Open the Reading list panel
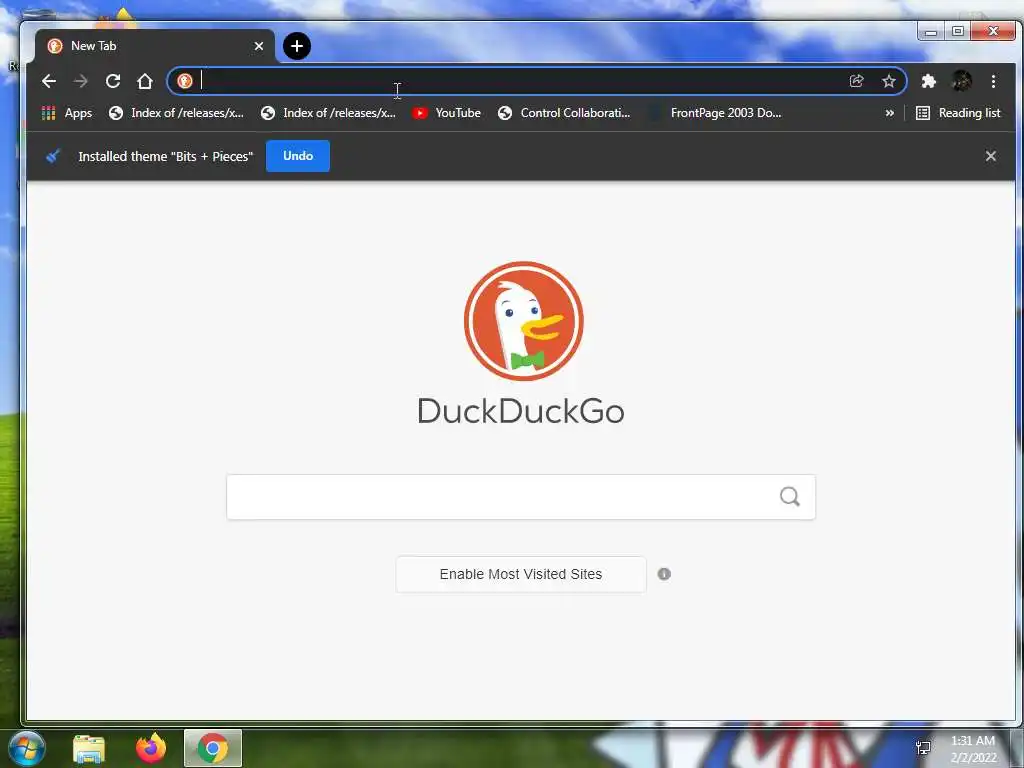 tap(958, 113)
